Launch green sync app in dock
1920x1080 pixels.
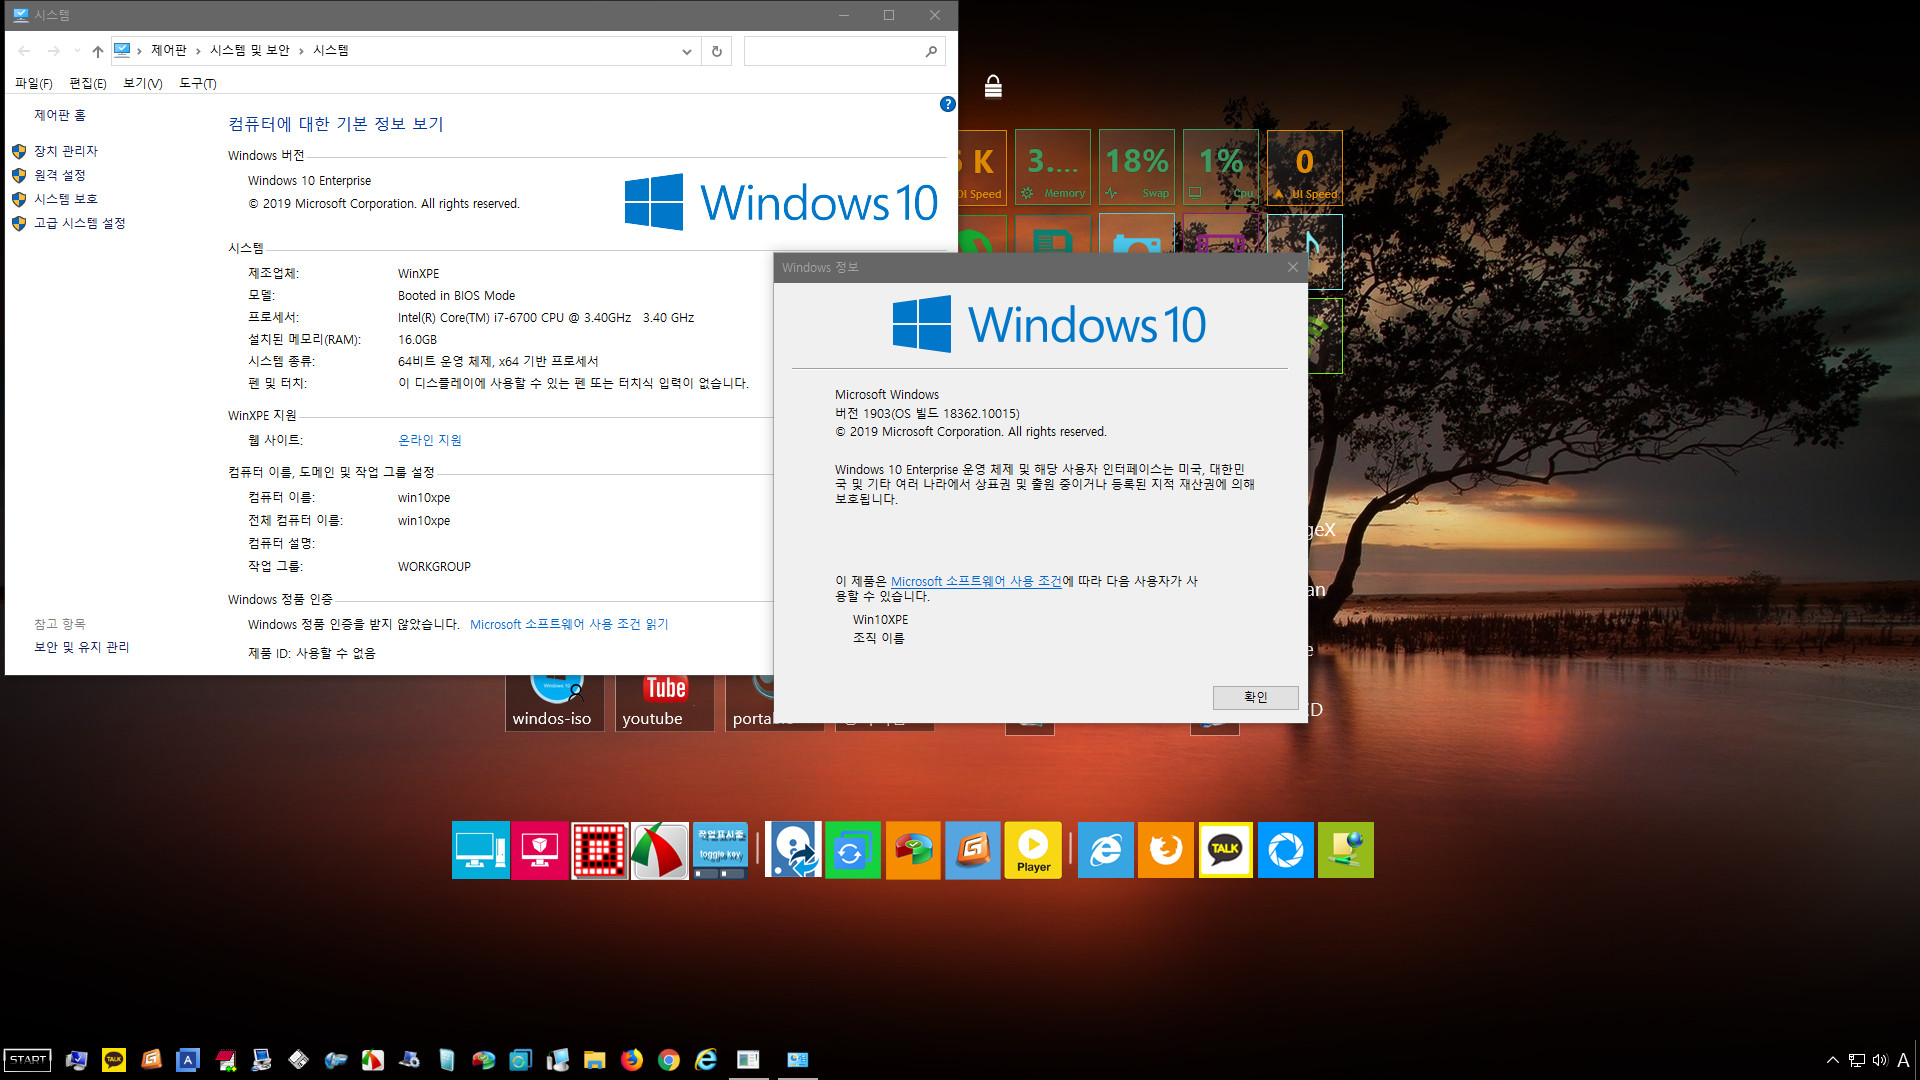click(x=853, y=850)
